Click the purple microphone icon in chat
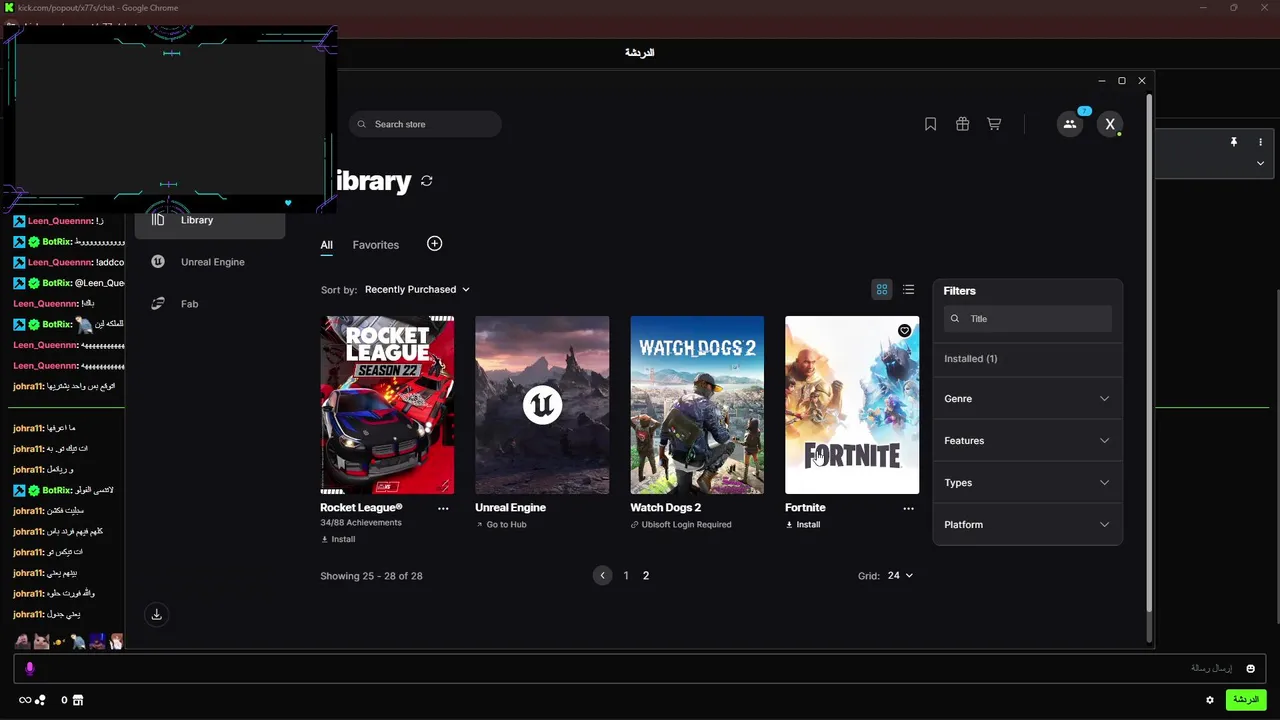This screenshot has height=720, width=1280. click(30, 668)
